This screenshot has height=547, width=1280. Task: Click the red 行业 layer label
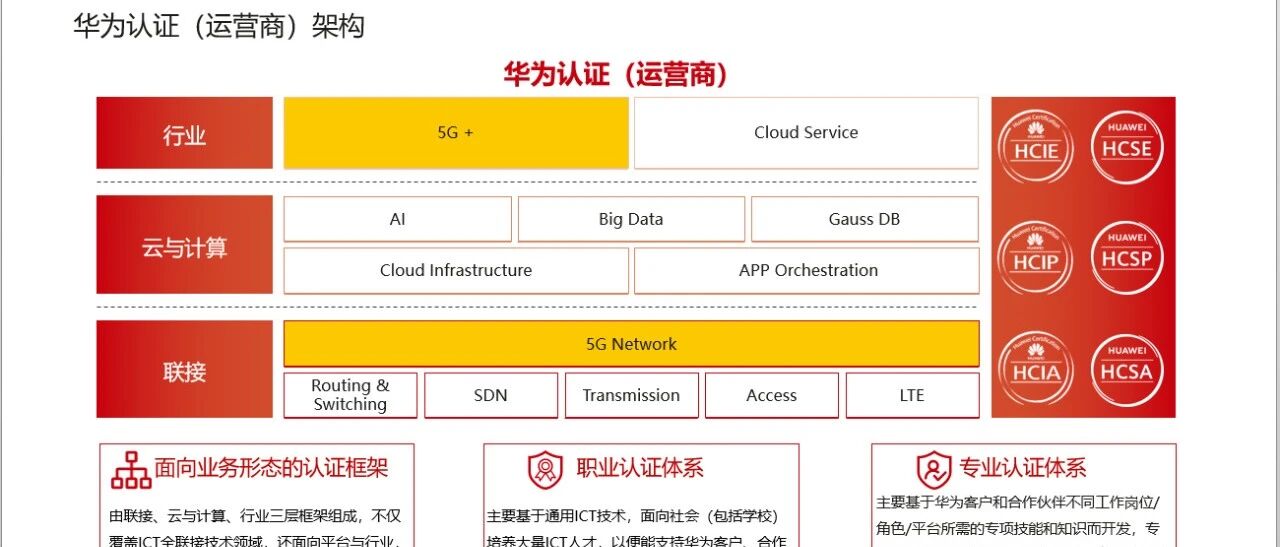pyautogui.click(x=184, y=133)
